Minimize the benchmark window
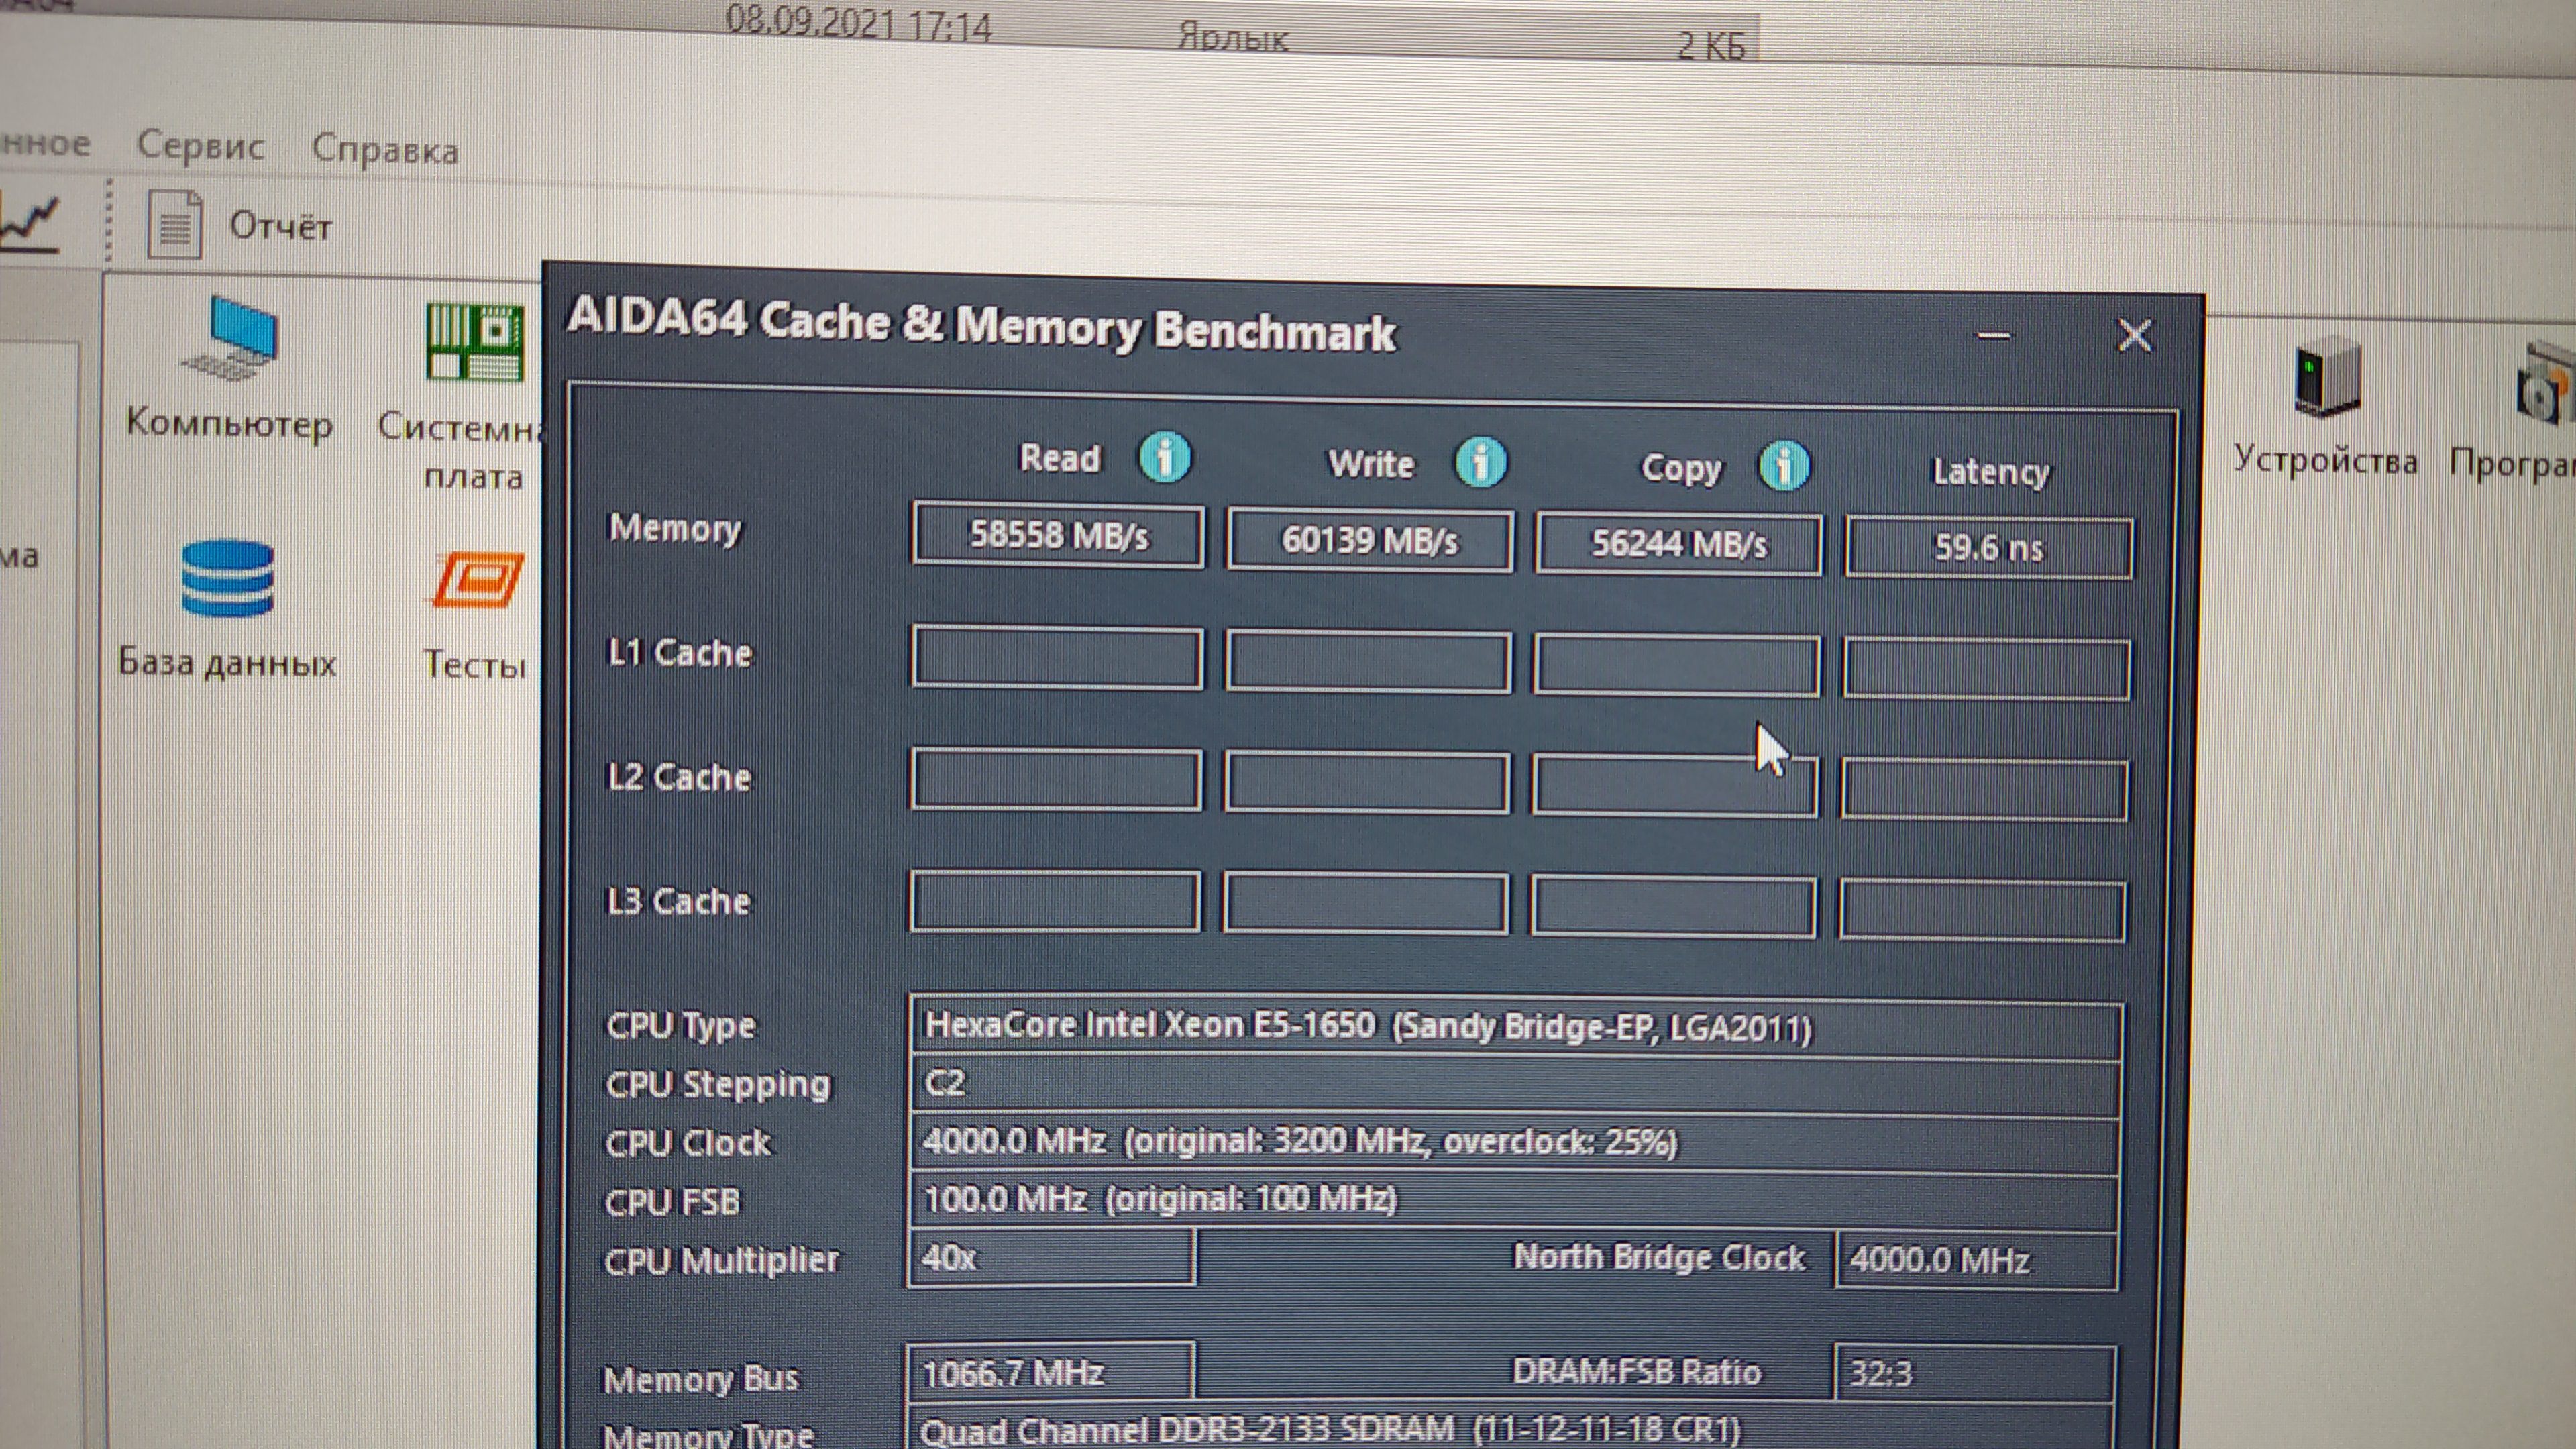 pos(1994,336)
